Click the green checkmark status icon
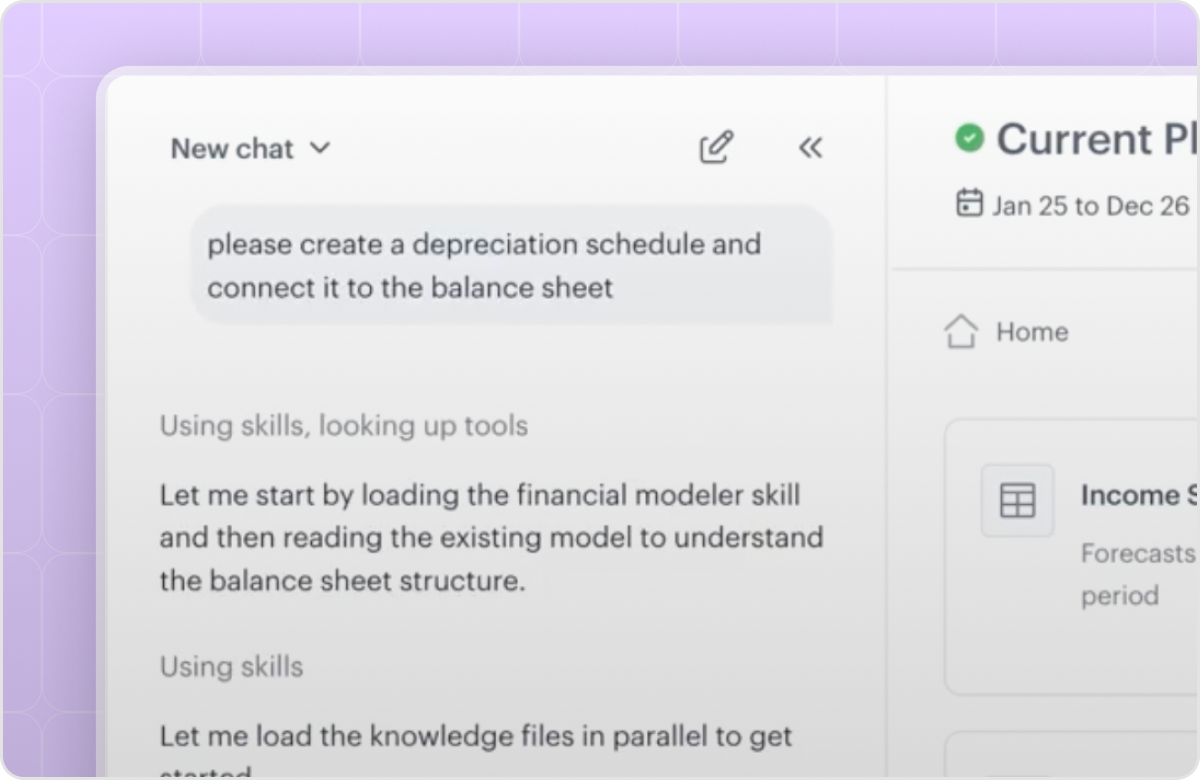The image size is (1200, 780). 969,138
